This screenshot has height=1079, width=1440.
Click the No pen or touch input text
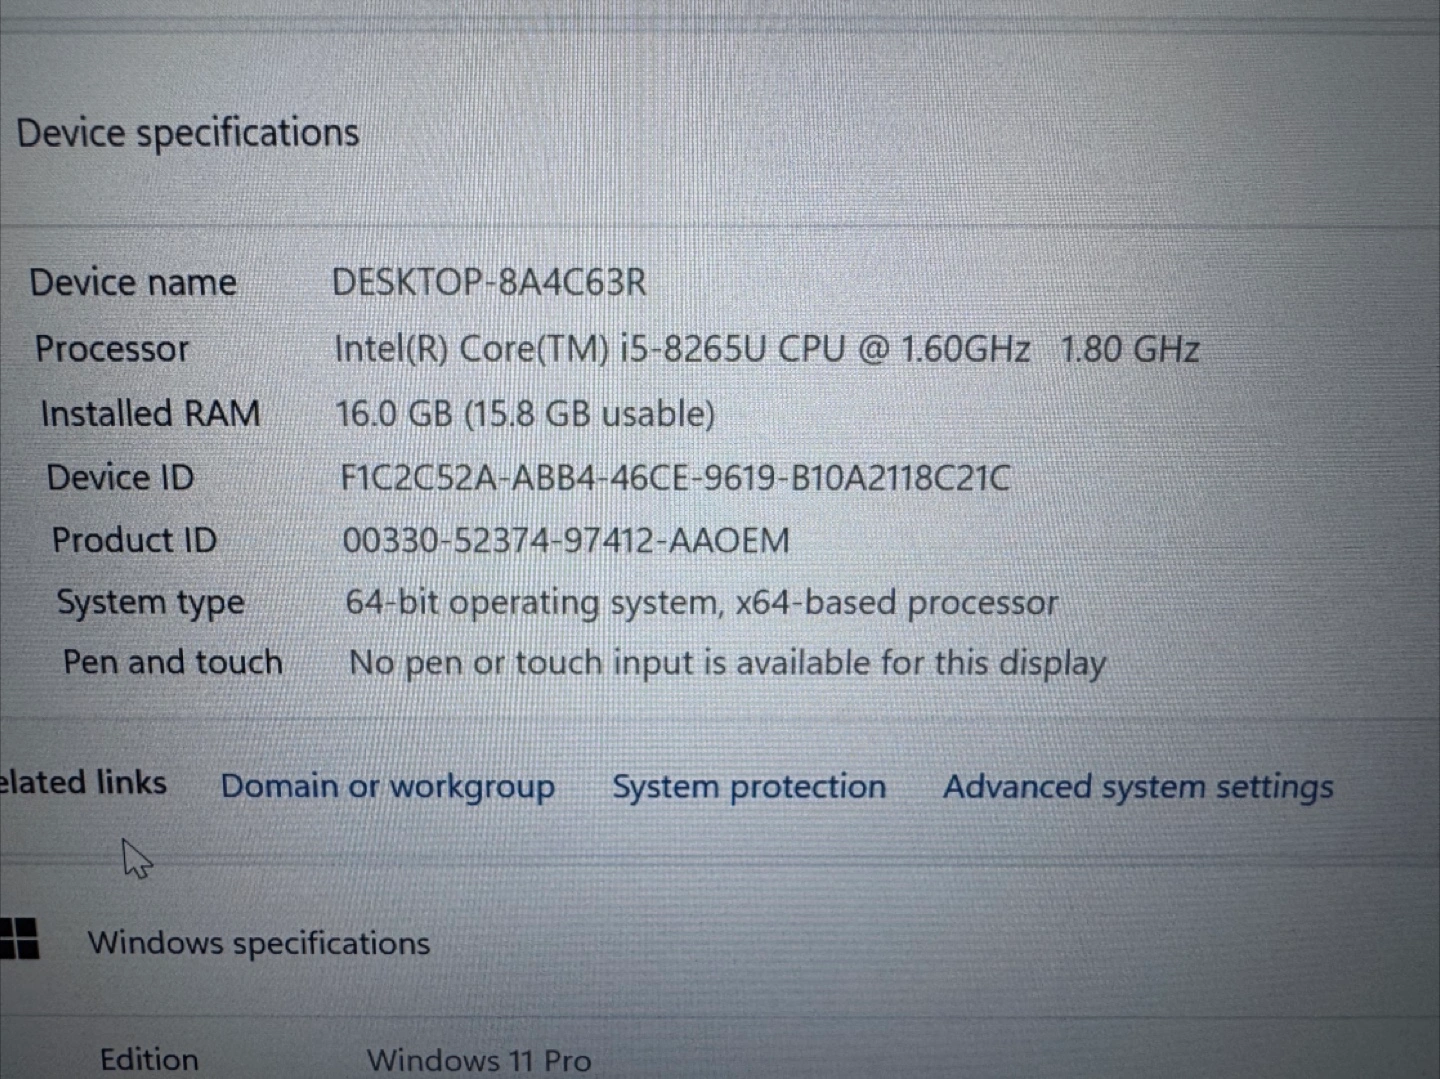tap(727, 663)
